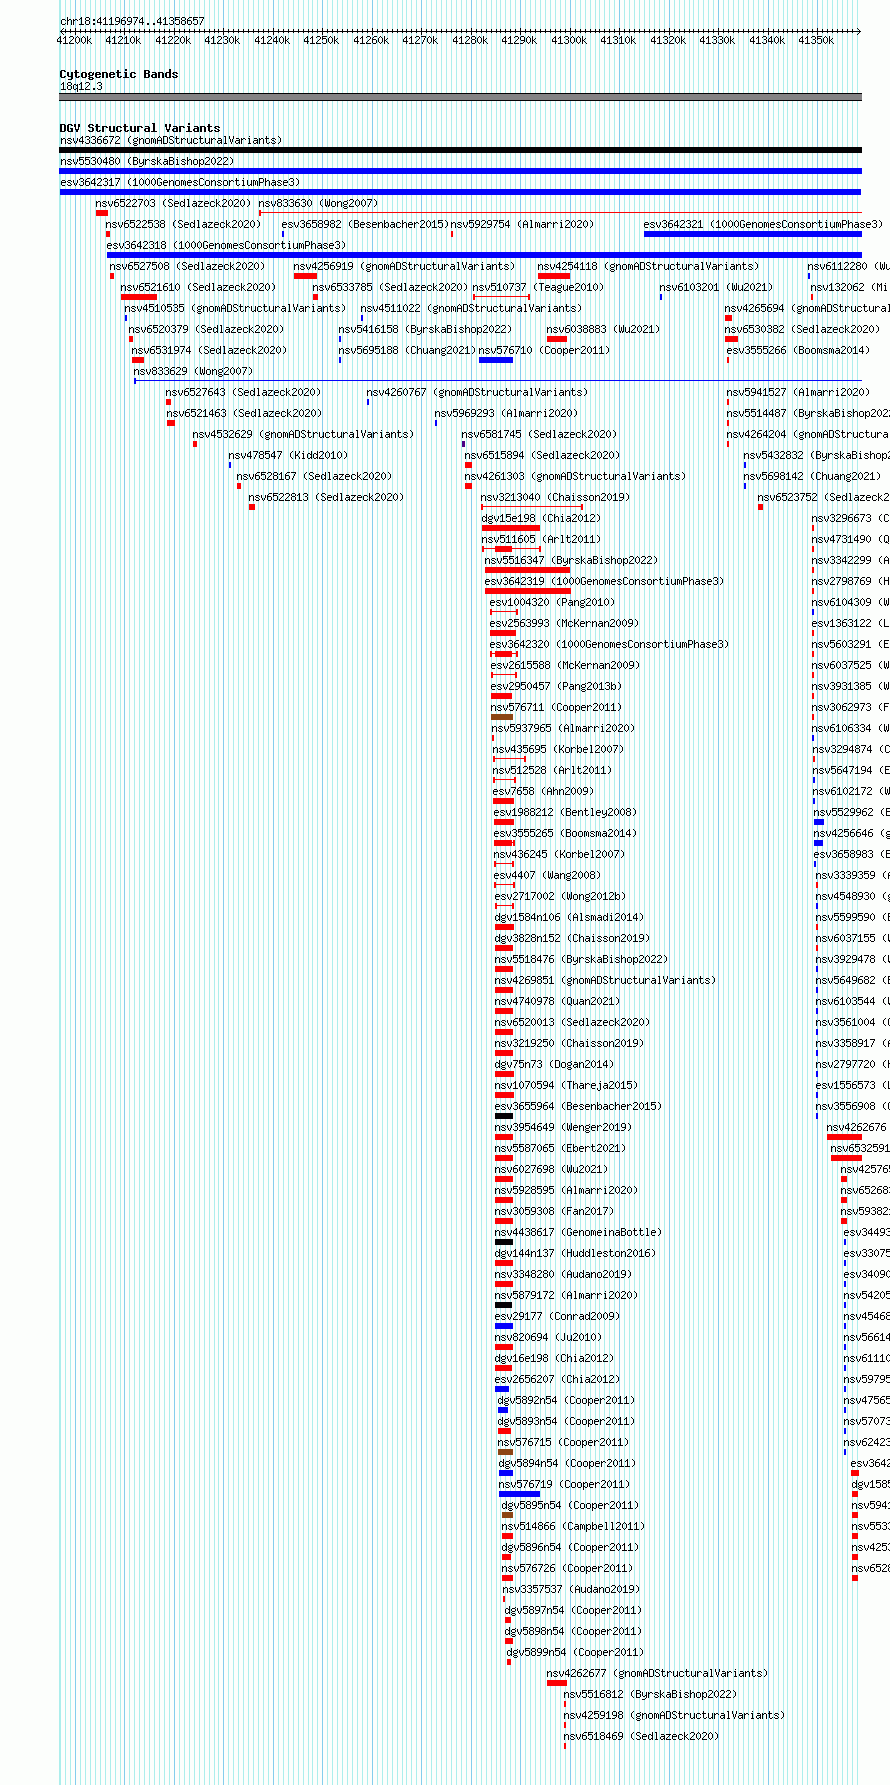Image resolution: width=890 pixels, height=1785 pixels.
Task: Click the nsv6518469 Sedlazeck2020 variant label
Action: 641,1736
